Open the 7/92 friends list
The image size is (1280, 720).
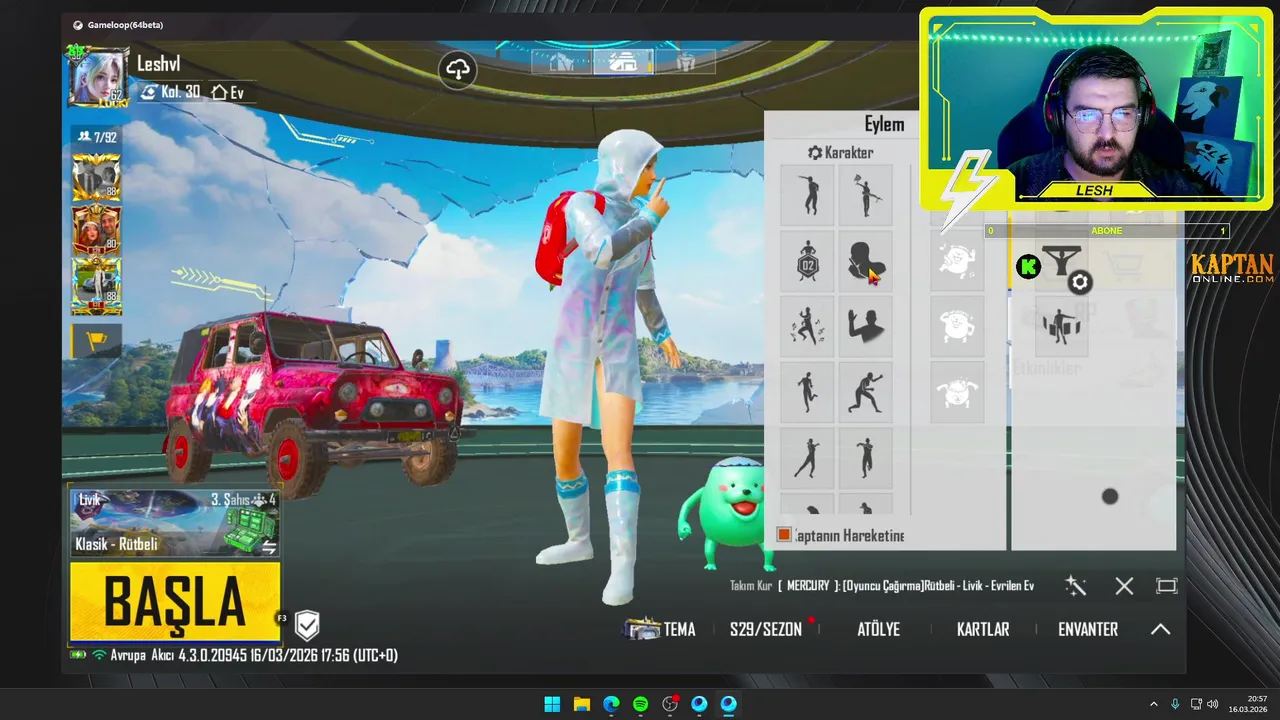pyautogui.click(x=97, y=137)
